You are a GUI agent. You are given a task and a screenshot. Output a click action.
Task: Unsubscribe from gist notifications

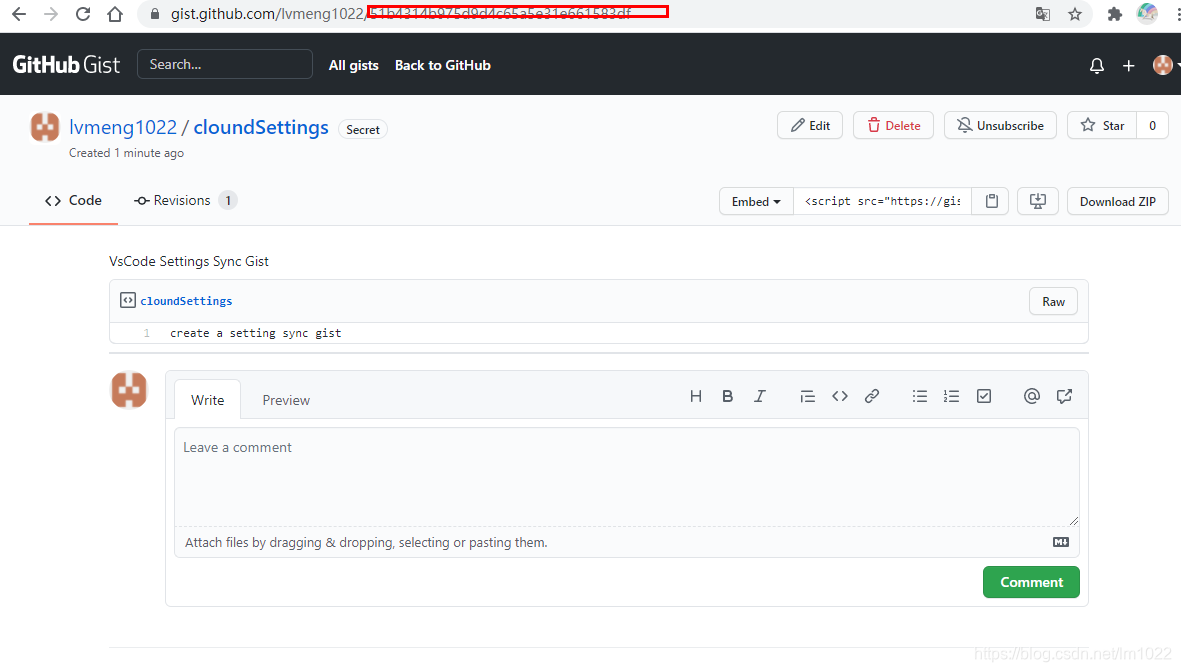[x=999, y=125]
